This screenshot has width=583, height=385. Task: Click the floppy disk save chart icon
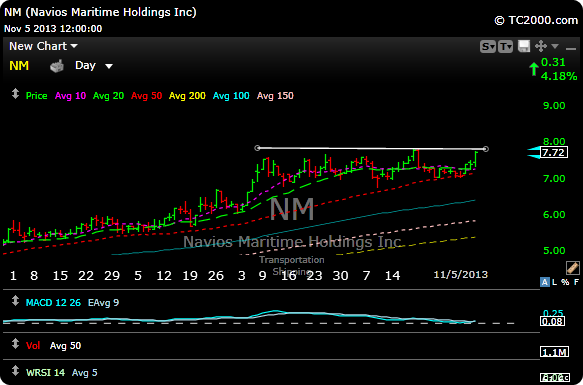point(524,46)
